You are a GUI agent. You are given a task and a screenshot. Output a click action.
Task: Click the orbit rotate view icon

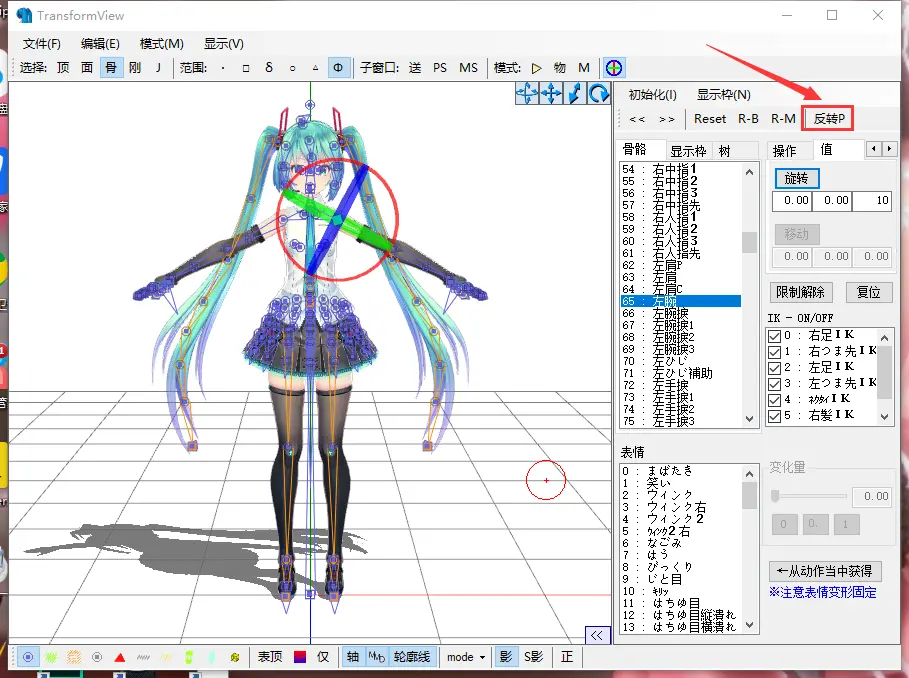tap(526, 93)
